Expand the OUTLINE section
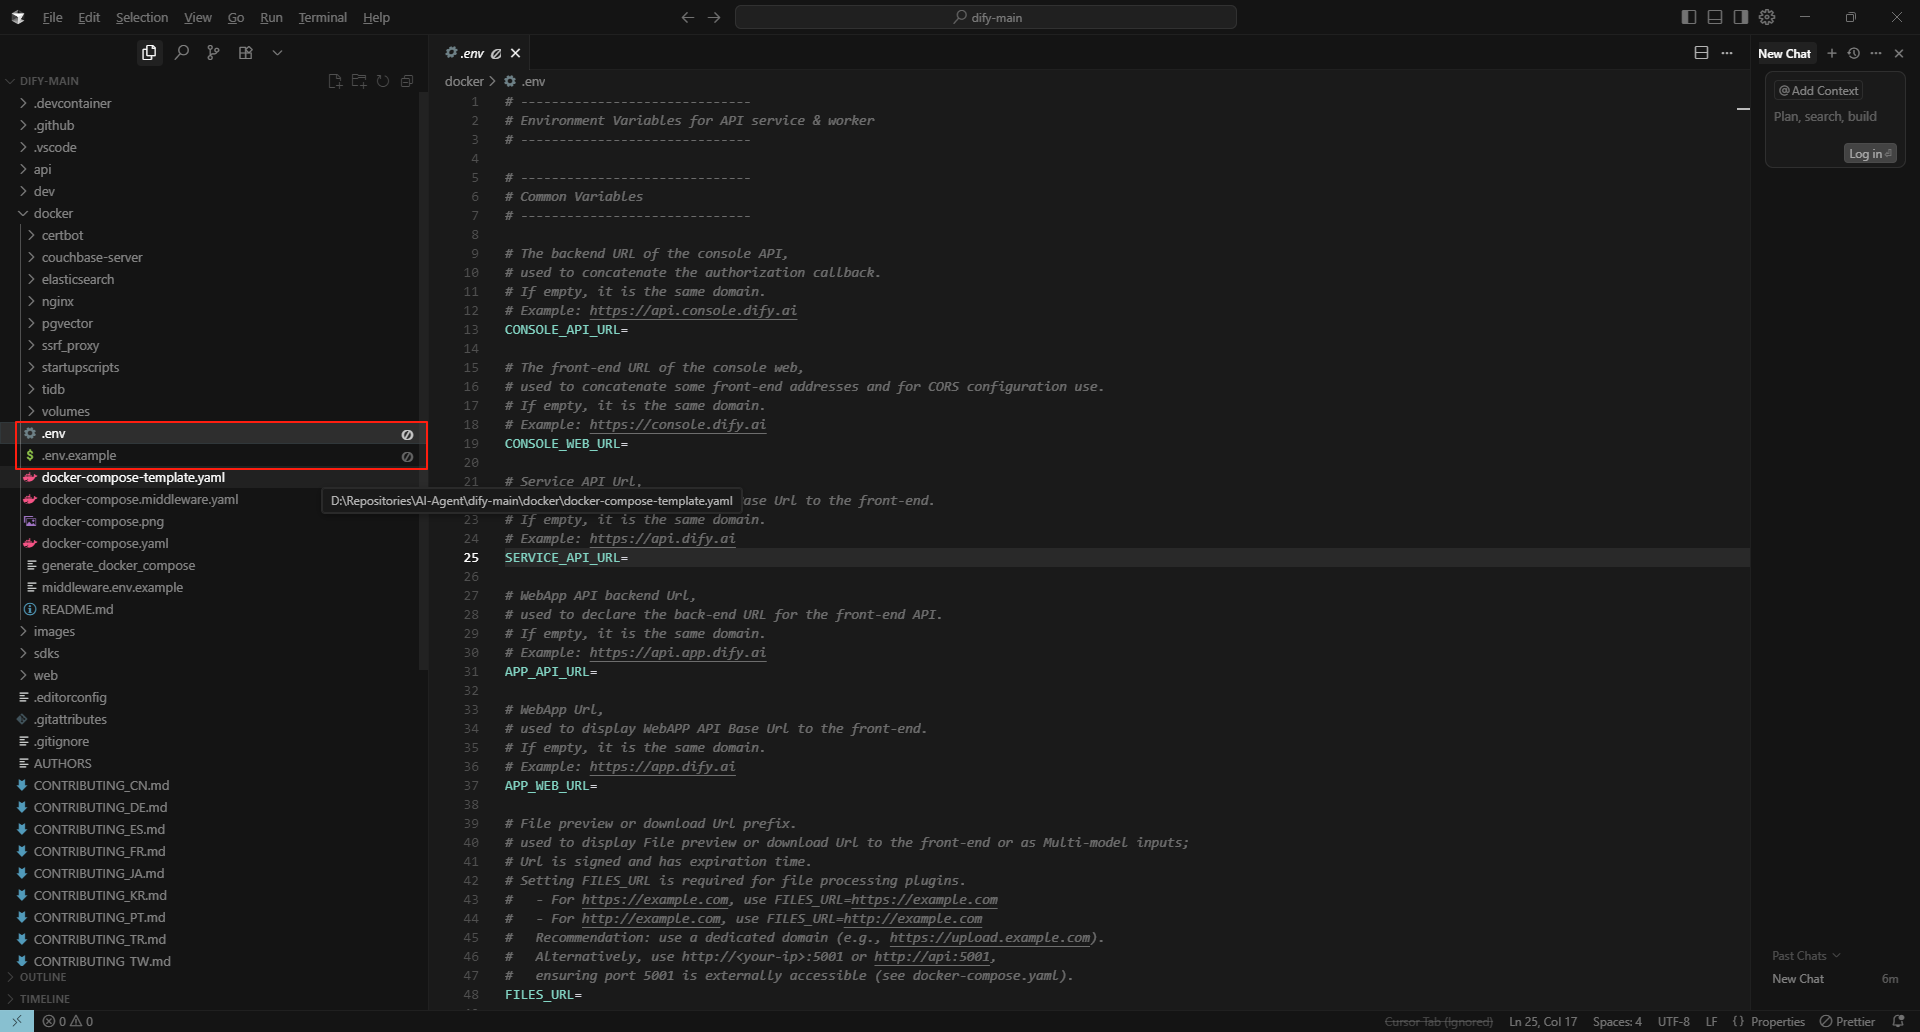Image resolution: width=1920 pixels, height=1032 pixels. point(43,977)
